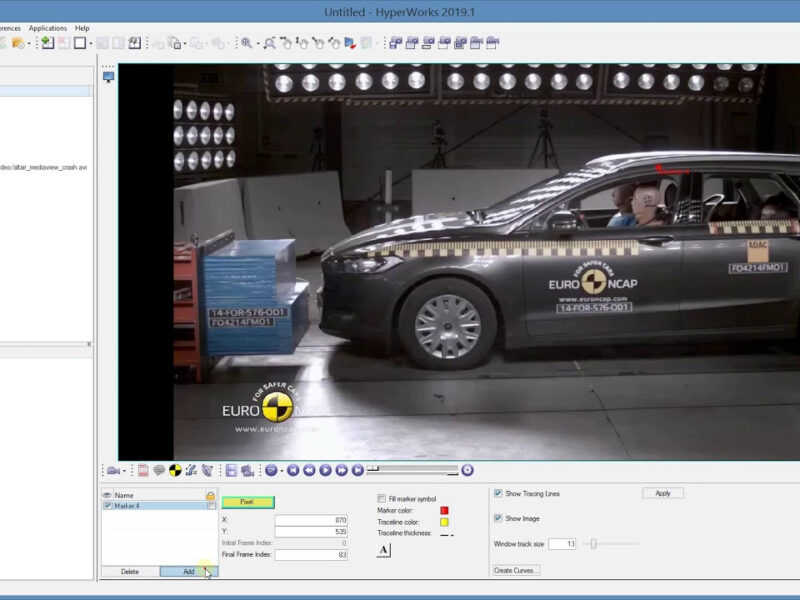Click the Delete marker button

(x=130, y=571)
